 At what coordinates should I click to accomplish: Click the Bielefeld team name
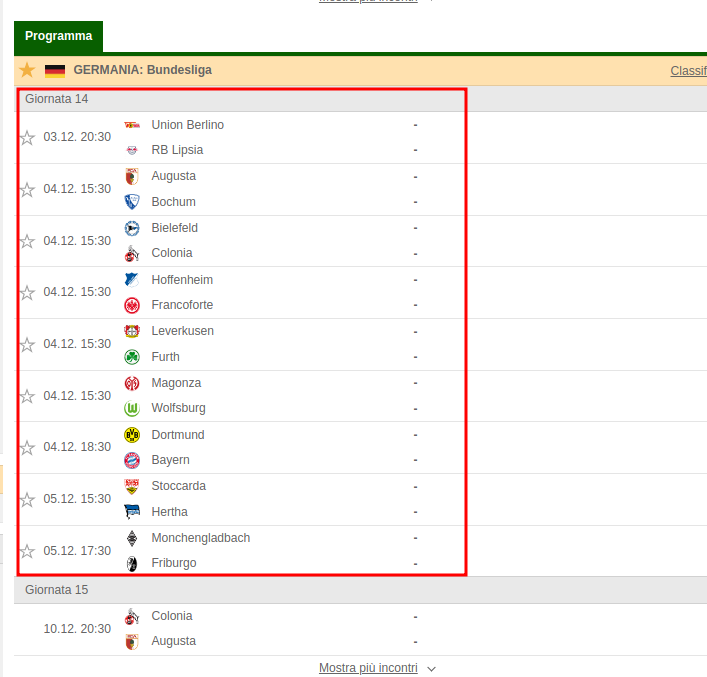174,228
